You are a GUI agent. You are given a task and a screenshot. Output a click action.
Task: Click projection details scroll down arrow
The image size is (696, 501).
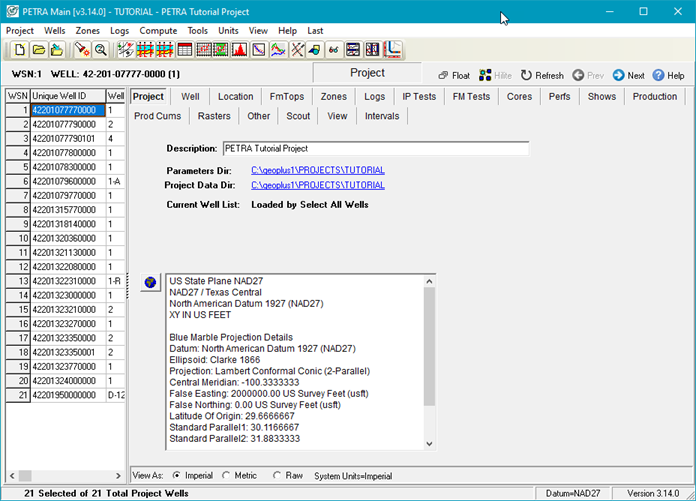point(429,444)
